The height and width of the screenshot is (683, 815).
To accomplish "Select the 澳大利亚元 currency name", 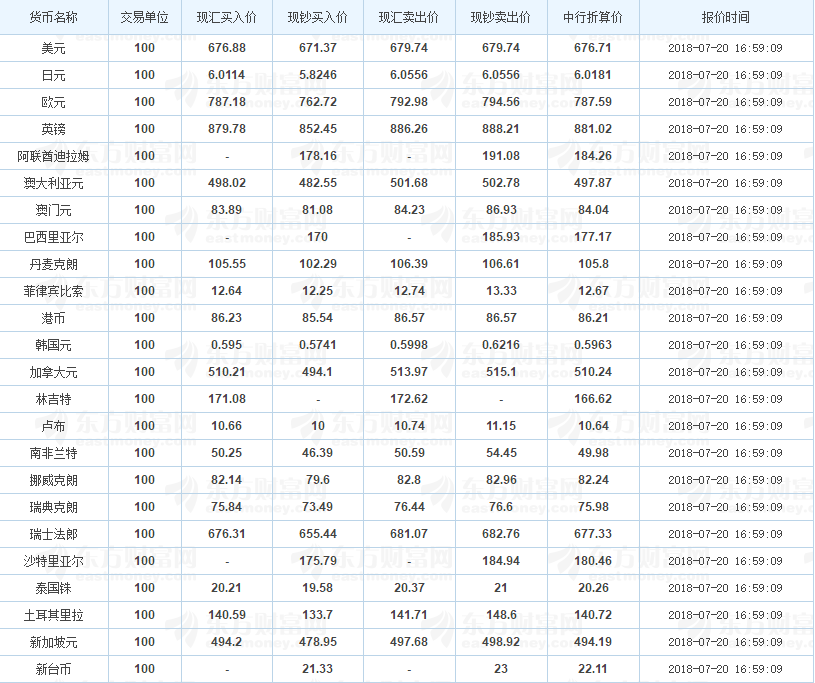I will (x=54, y=183).
